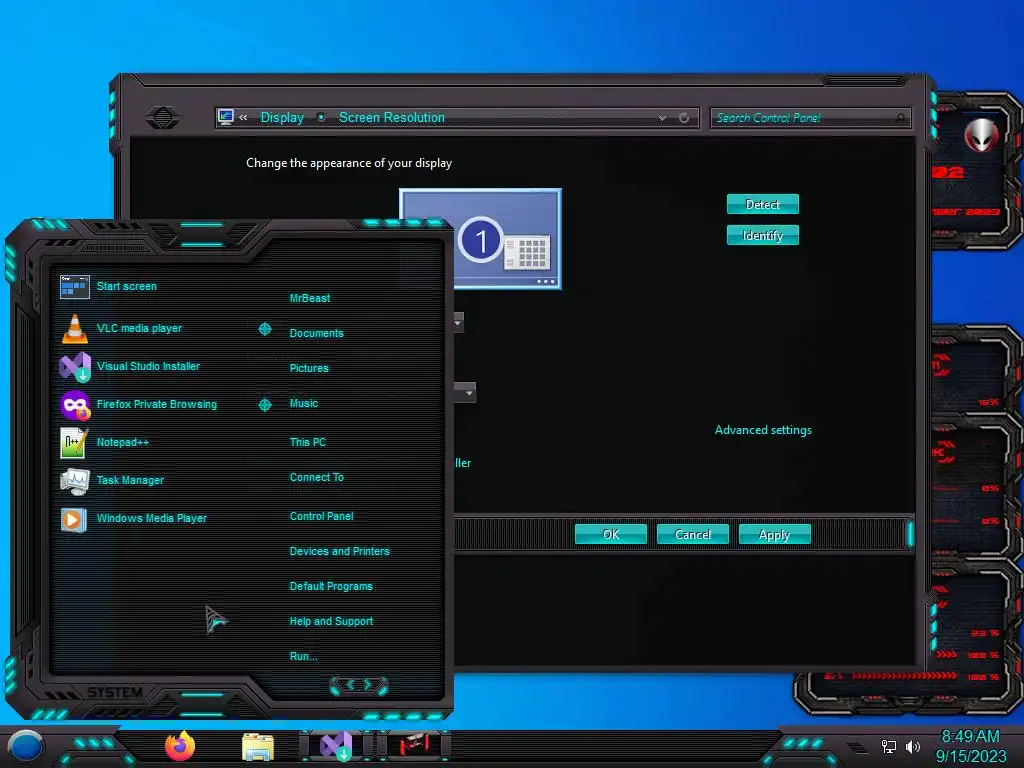The width and height of the screenshot is (1024, 768).
Task: Open Task Manager monitor icon
Action: pyautogui.click(x=74, y=481)
